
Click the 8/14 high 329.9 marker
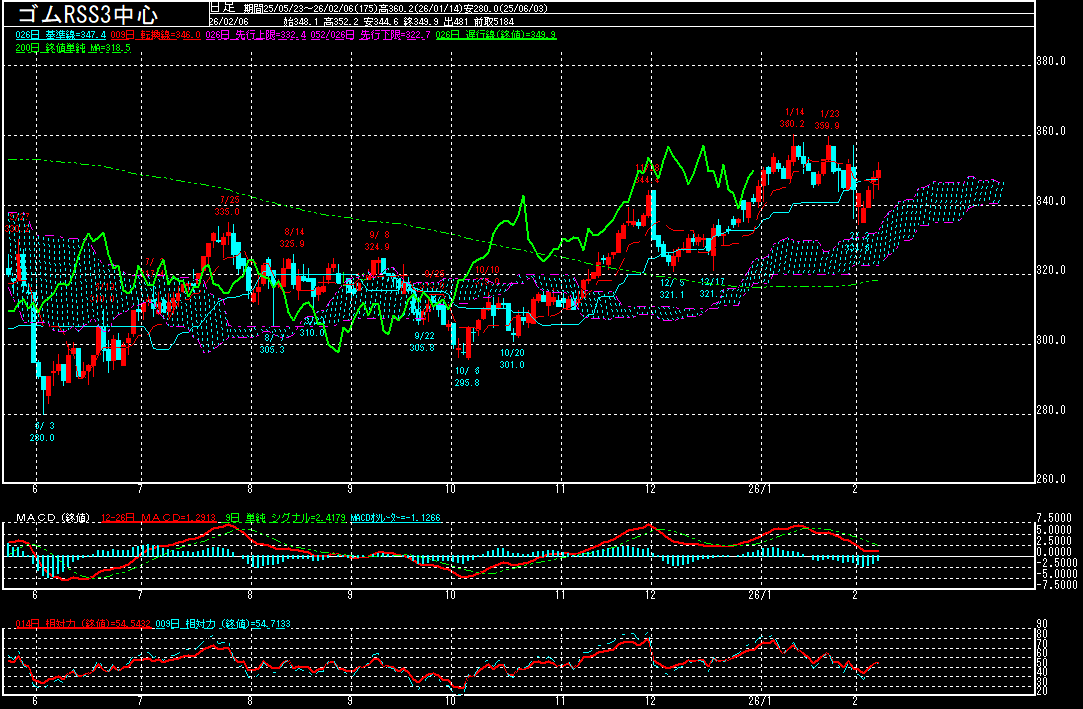click(x=292, y=238)
